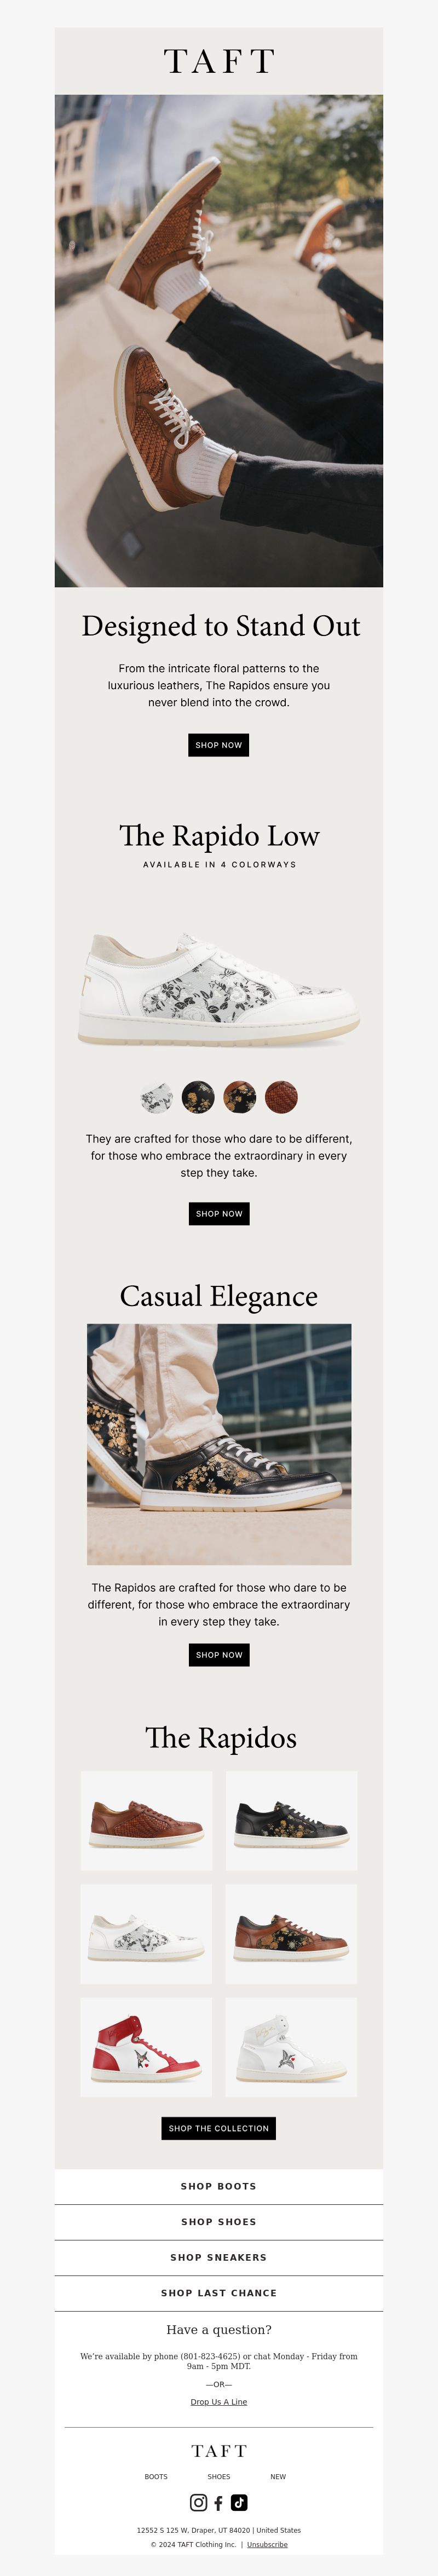Click the TAFT logo at top

[219, 61]
